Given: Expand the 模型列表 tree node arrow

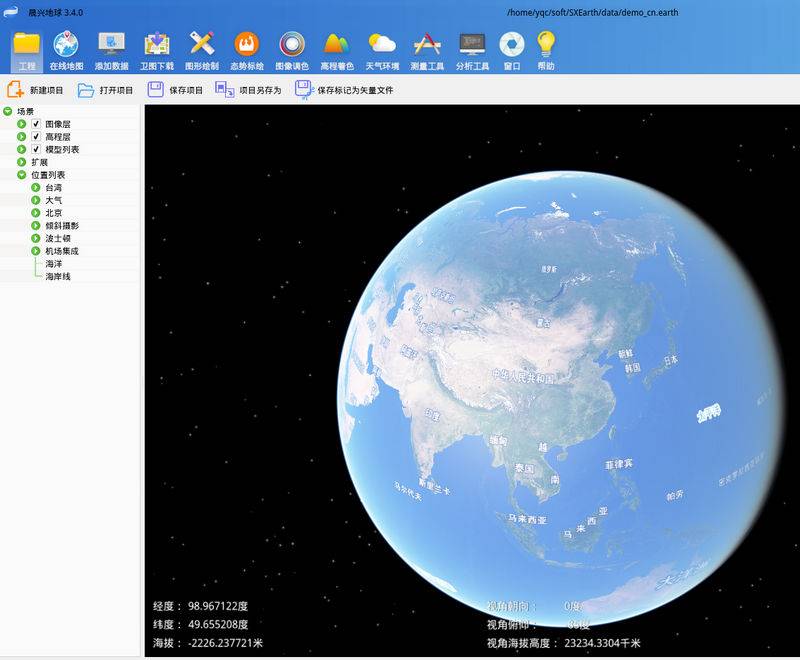Looking at the screenshot, I should click(x=21, y=149).
